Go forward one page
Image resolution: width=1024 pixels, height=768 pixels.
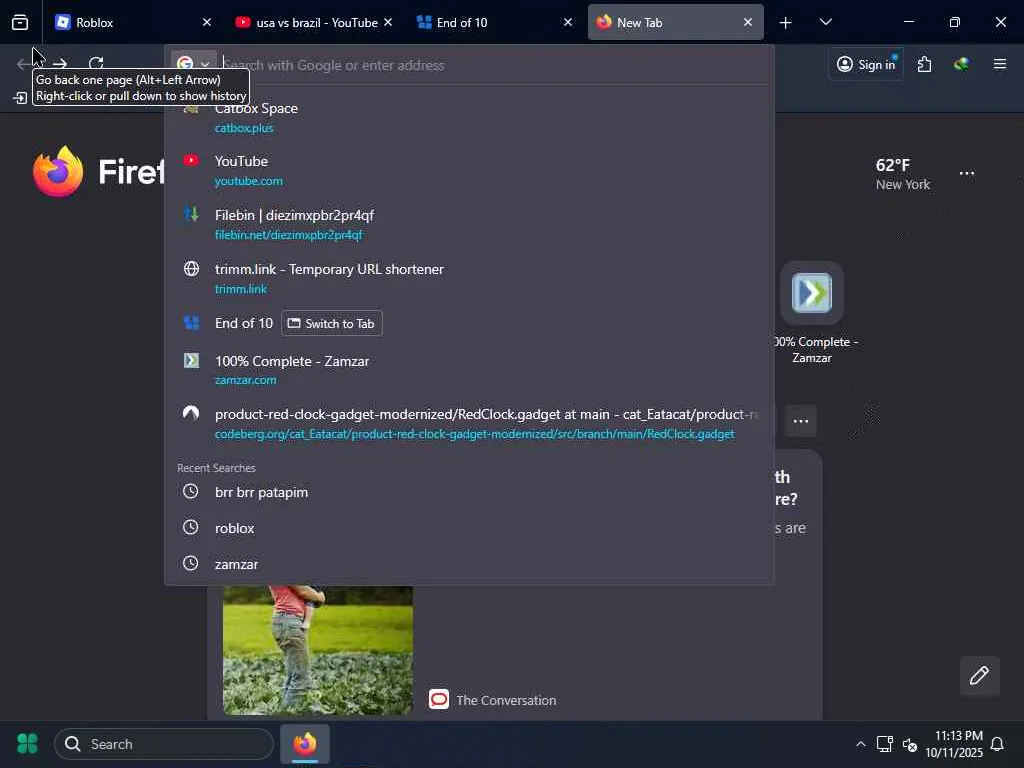click(x=60, y=63)
